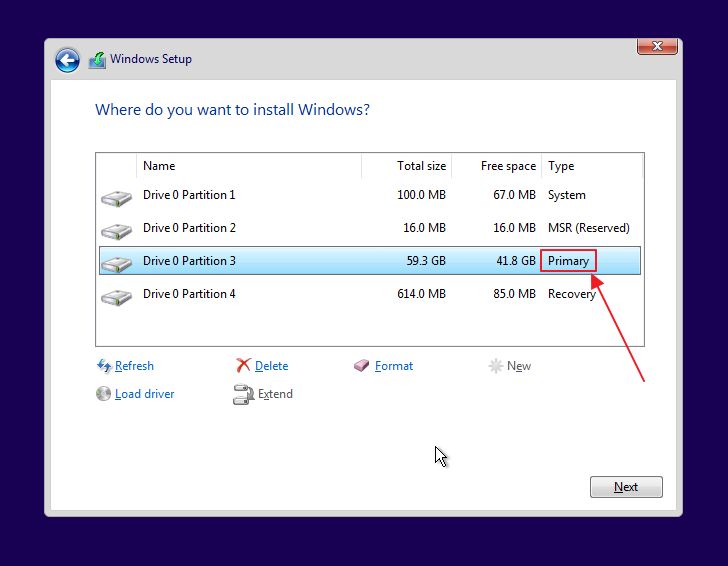Screen dimensions: 728x566
Task: Click the drive icon for Partition 3
Action: click(x=117, y=264)
